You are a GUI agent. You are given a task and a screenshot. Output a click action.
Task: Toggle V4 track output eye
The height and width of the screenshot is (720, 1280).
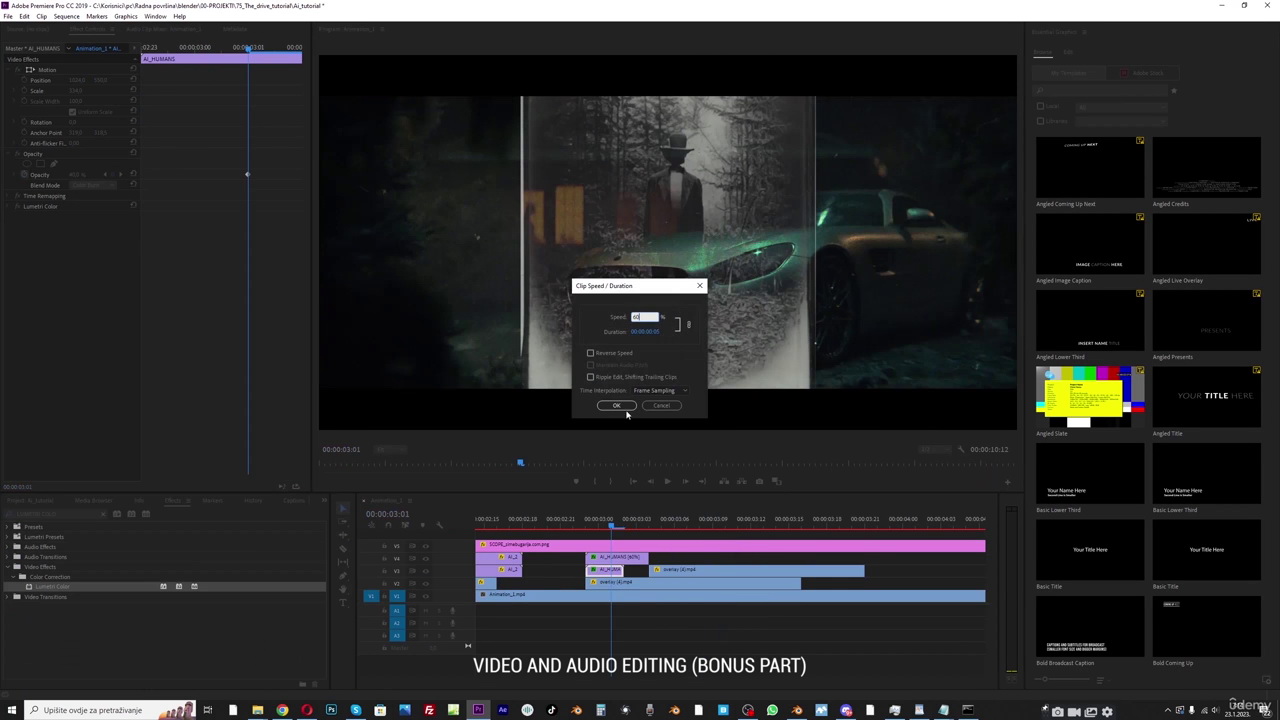(425, 558)
